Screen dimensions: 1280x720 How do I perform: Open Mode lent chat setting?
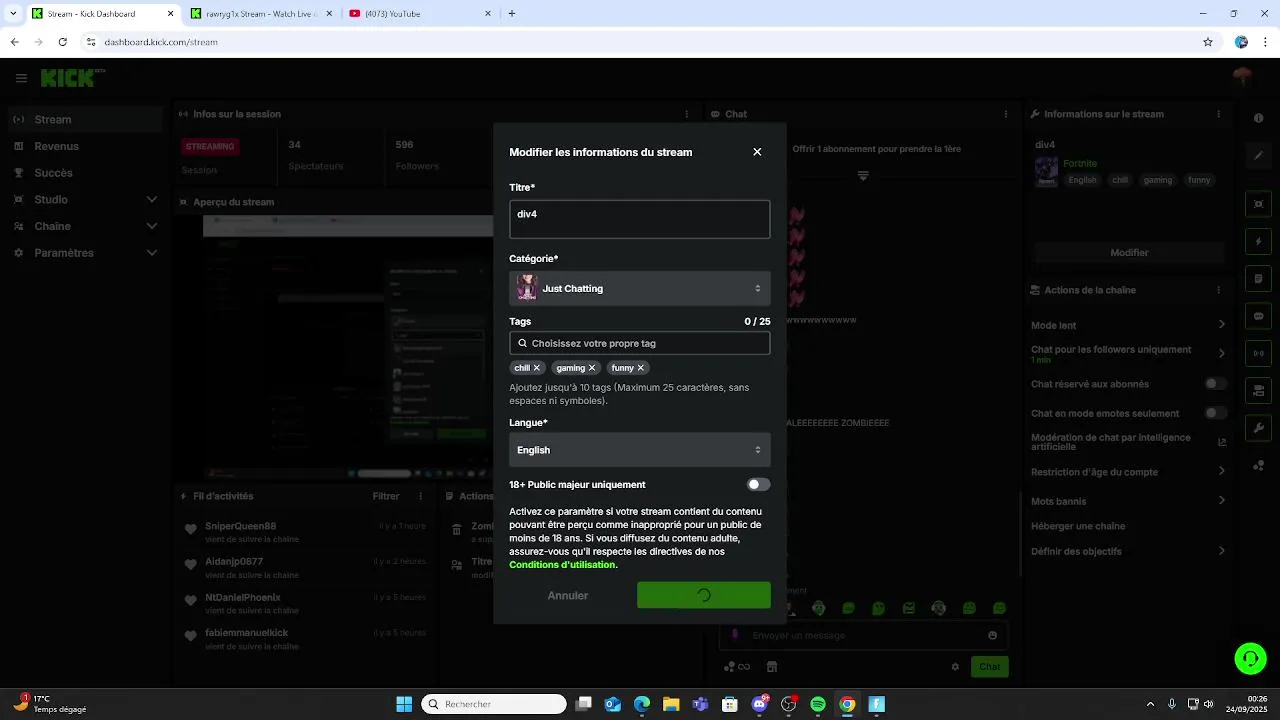(x=1129, y=325)
